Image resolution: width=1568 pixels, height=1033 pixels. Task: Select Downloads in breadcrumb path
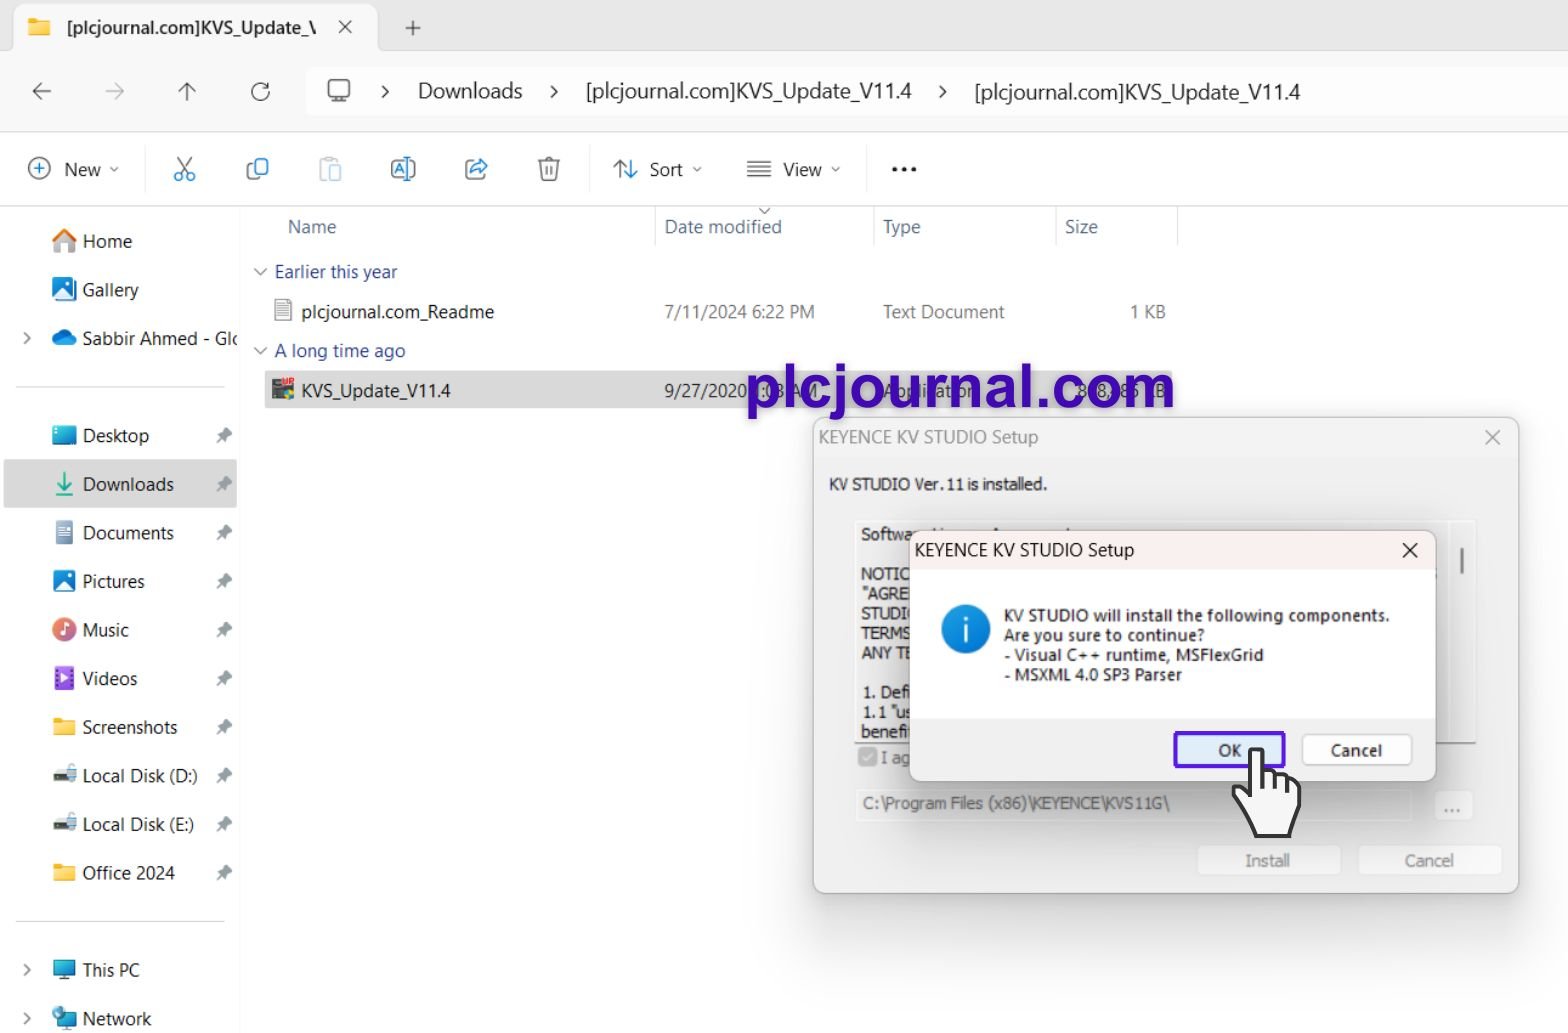[470, 91]
